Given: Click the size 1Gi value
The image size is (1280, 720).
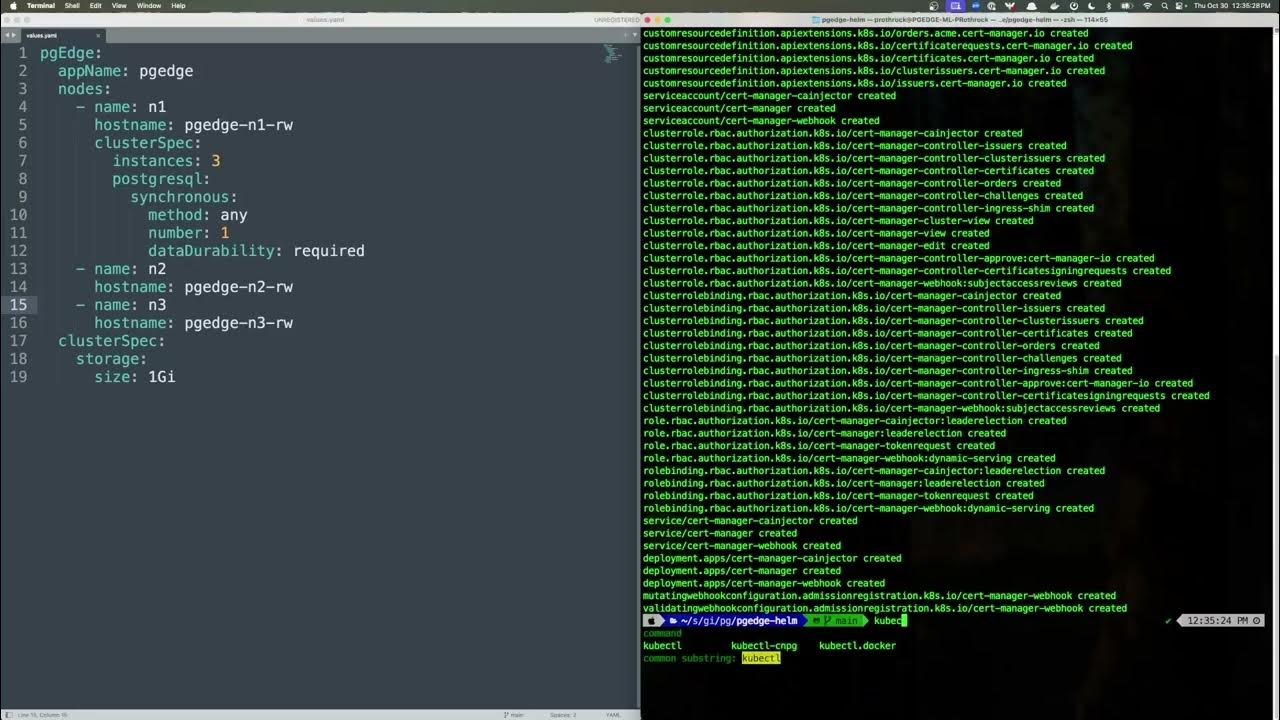Looking at the screenshot, I should [161, 377].
